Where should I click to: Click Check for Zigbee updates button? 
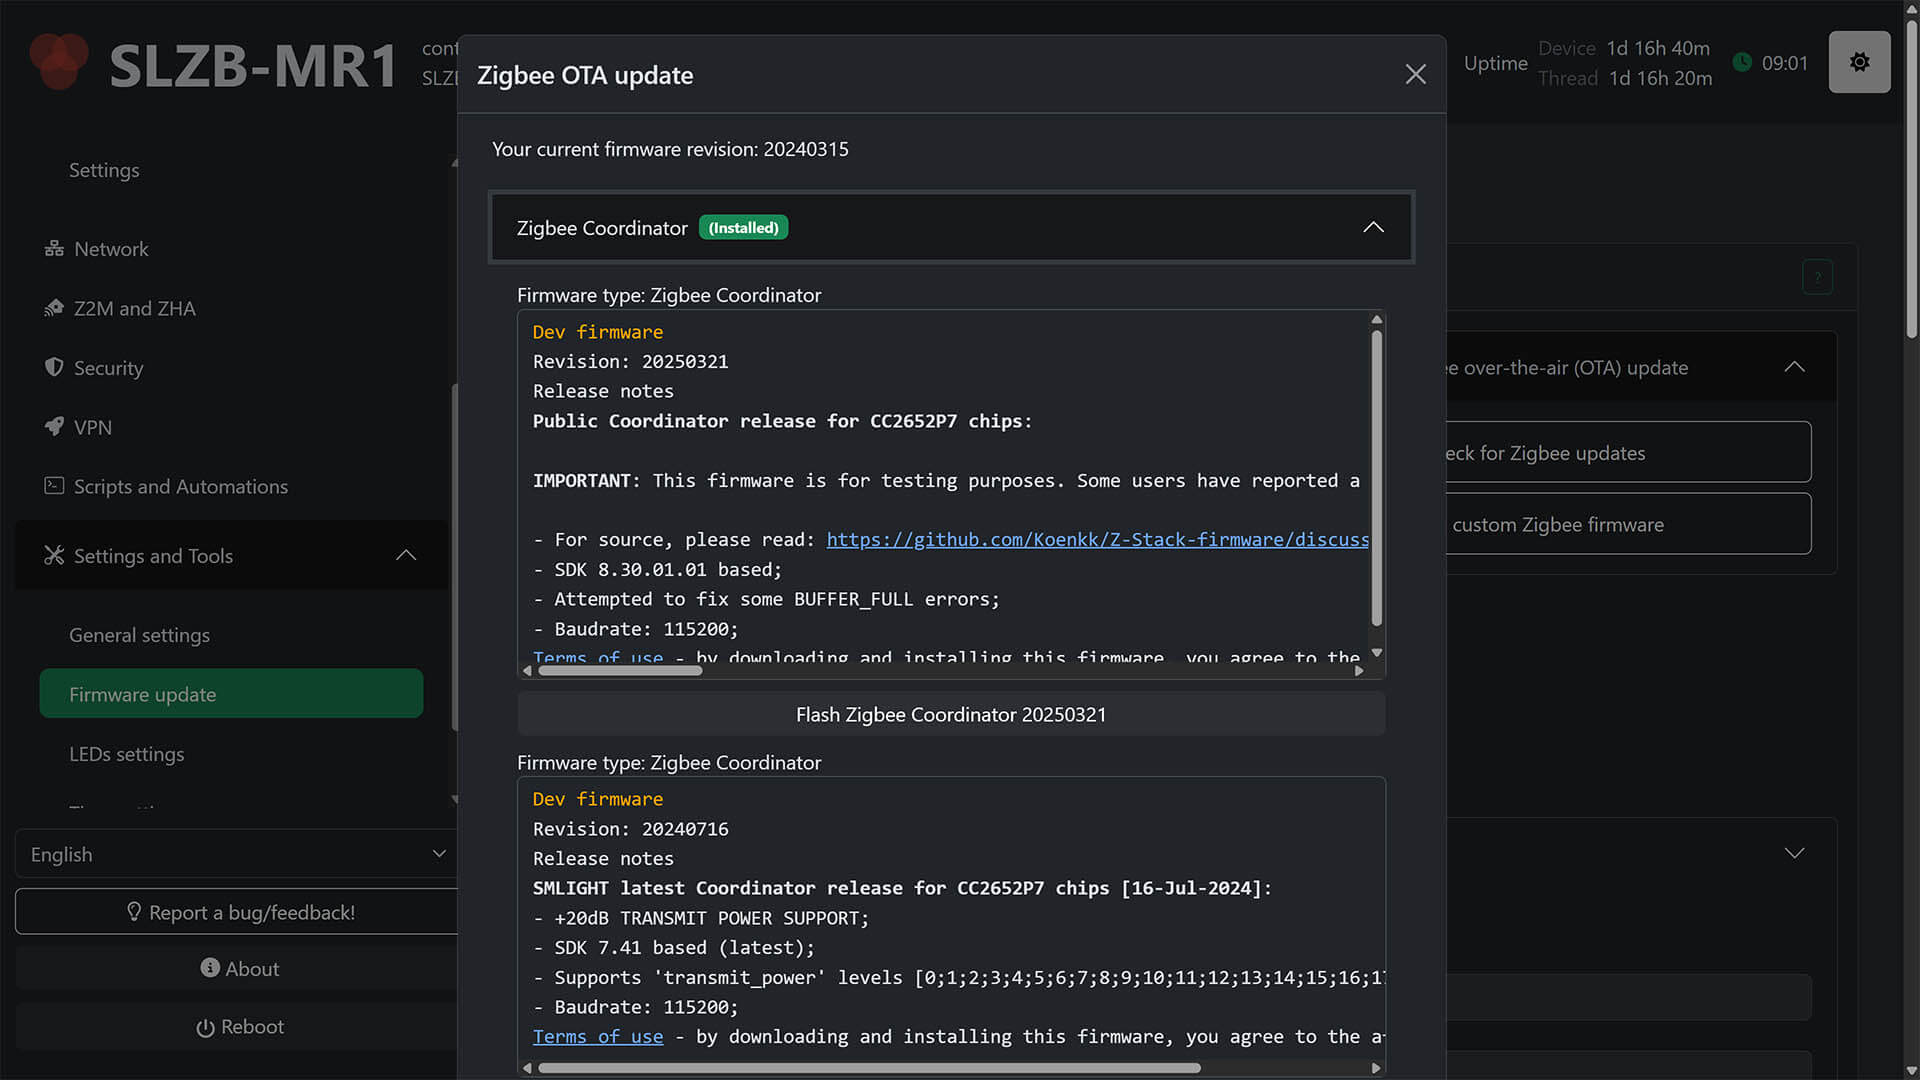click(x=1628, y=453)
